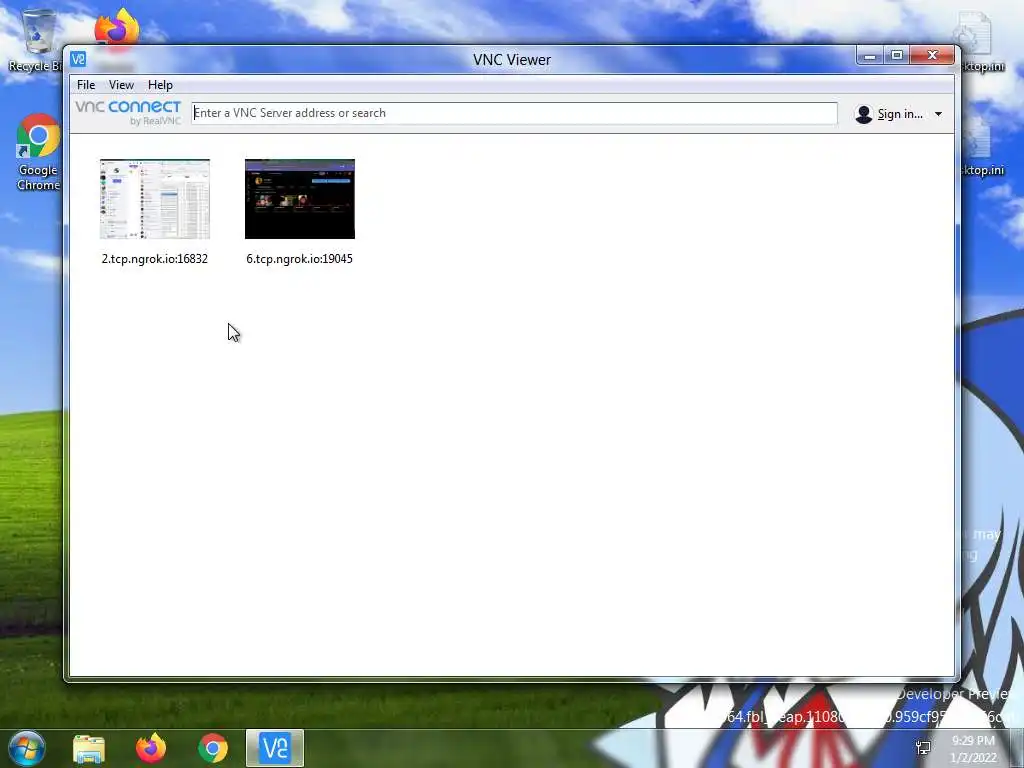1024x768 pixels.
Task: Launch Google Chrome from the taskbar
Action: pyautogui.click(x=213, y=748)
